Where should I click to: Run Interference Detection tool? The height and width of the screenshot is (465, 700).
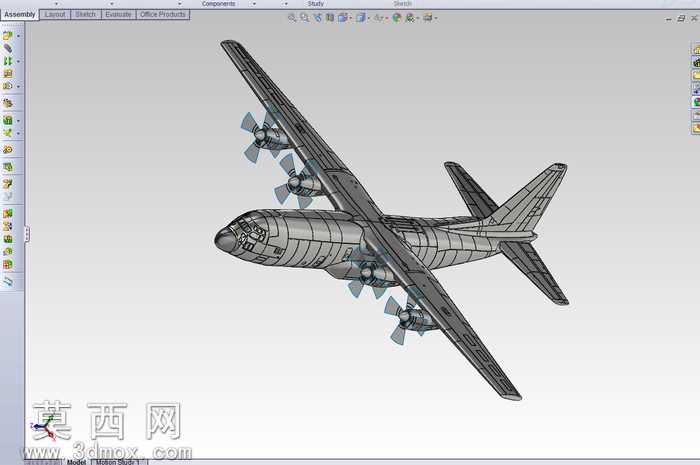8,214
